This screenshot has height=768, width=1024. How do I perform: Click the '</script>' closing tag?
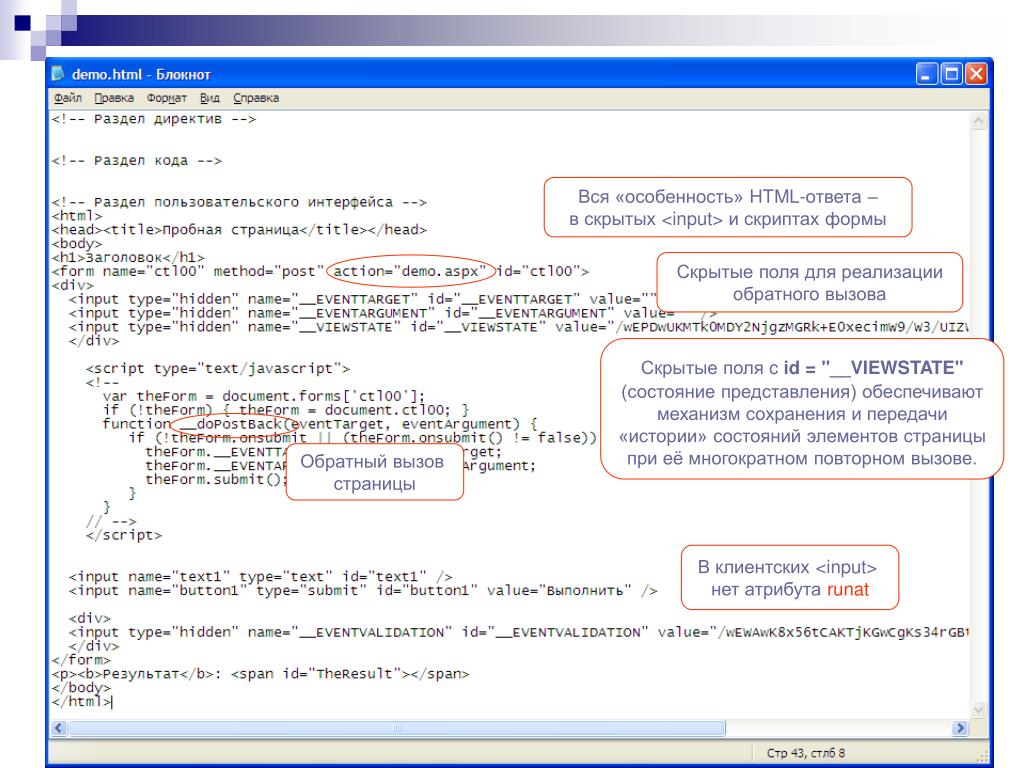123,536
